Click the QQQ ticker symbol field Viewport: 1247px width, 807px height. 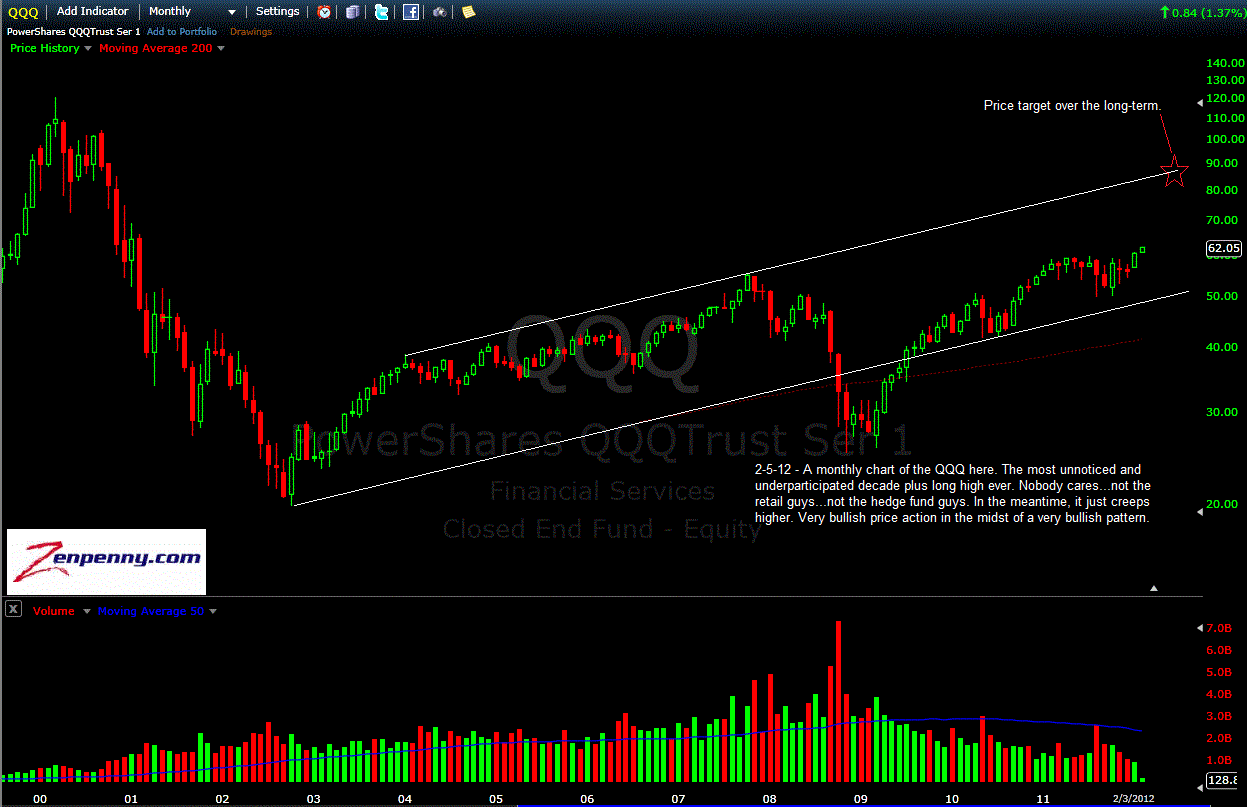coord(24,12)
